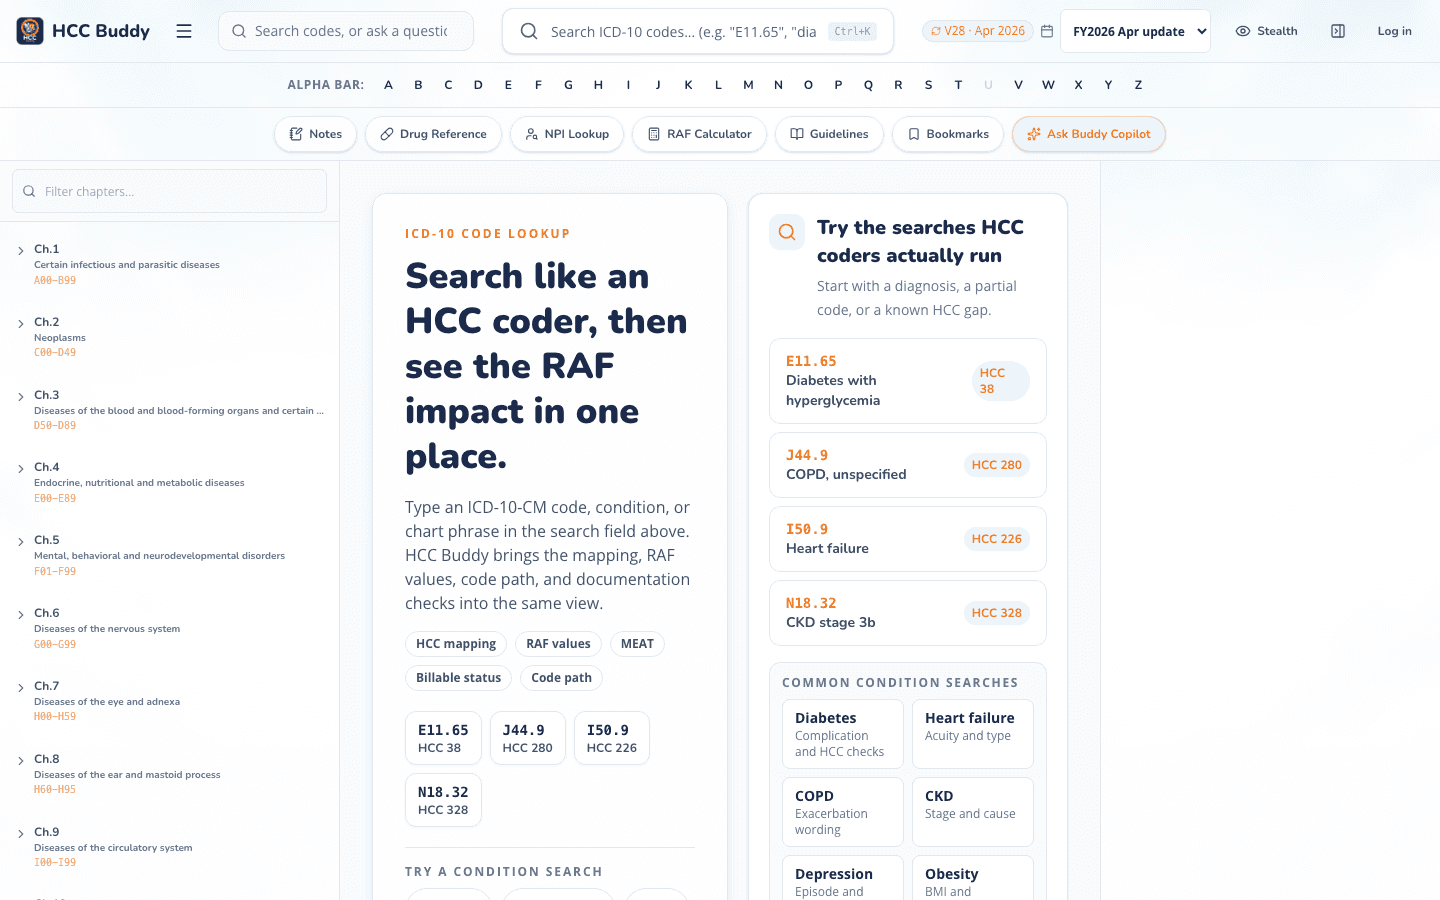1440x900 pixels.
Task: Open the hamburger menu icon
Action: (x=184, y=31)
